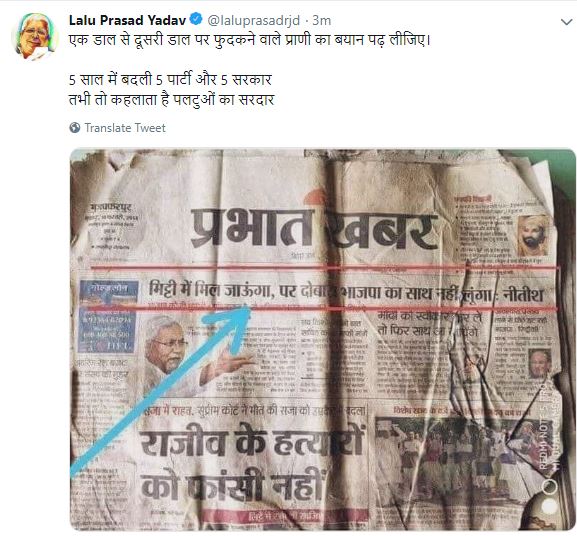Click the blue verified badge
The image size is (577, 536).
tap(196, 19)
